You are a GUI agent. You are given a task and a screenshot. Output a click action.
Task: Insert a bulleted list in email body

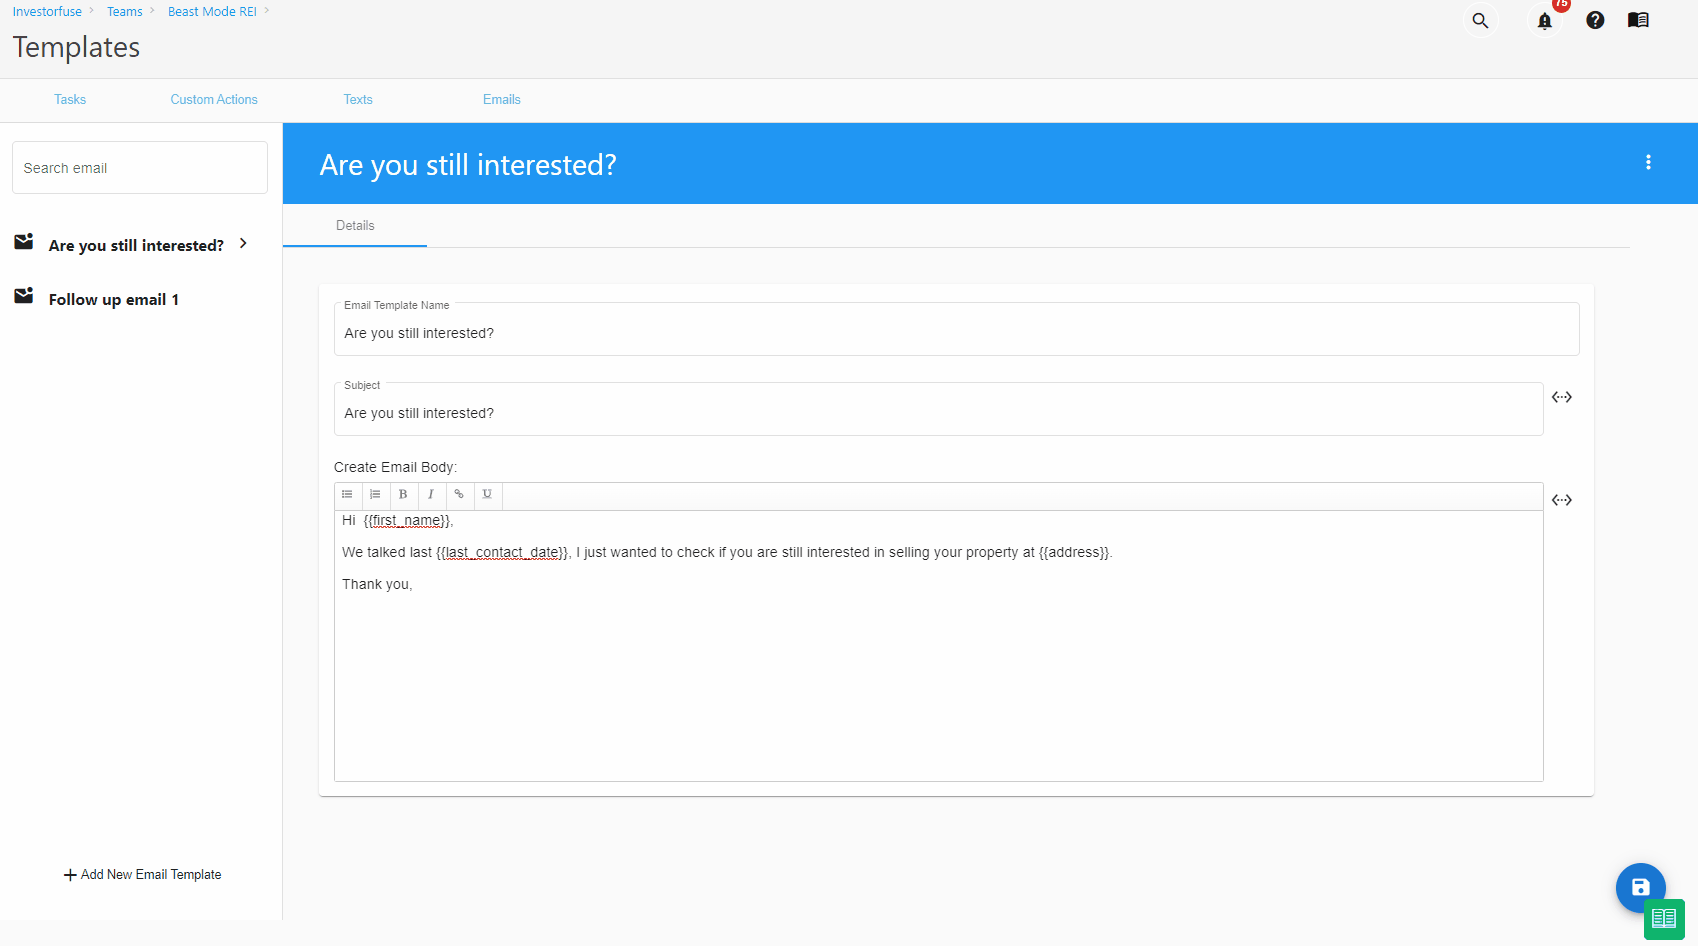pos(347,494)
